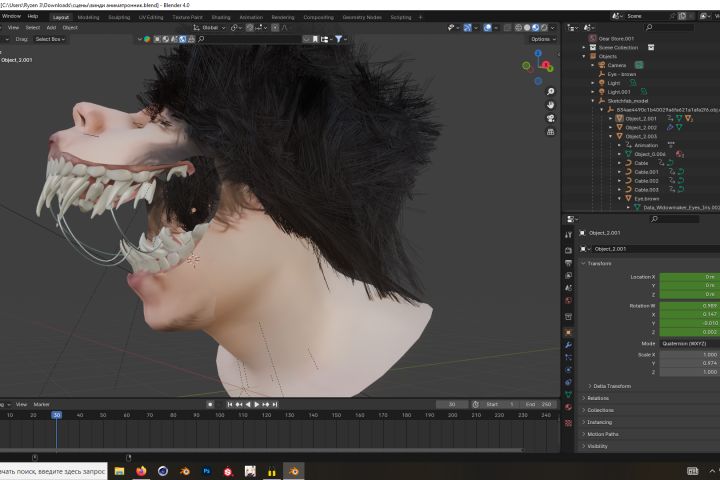This screenshot has width=720, height=480.
Task: Open the Help menu
Action: [33, 17]
